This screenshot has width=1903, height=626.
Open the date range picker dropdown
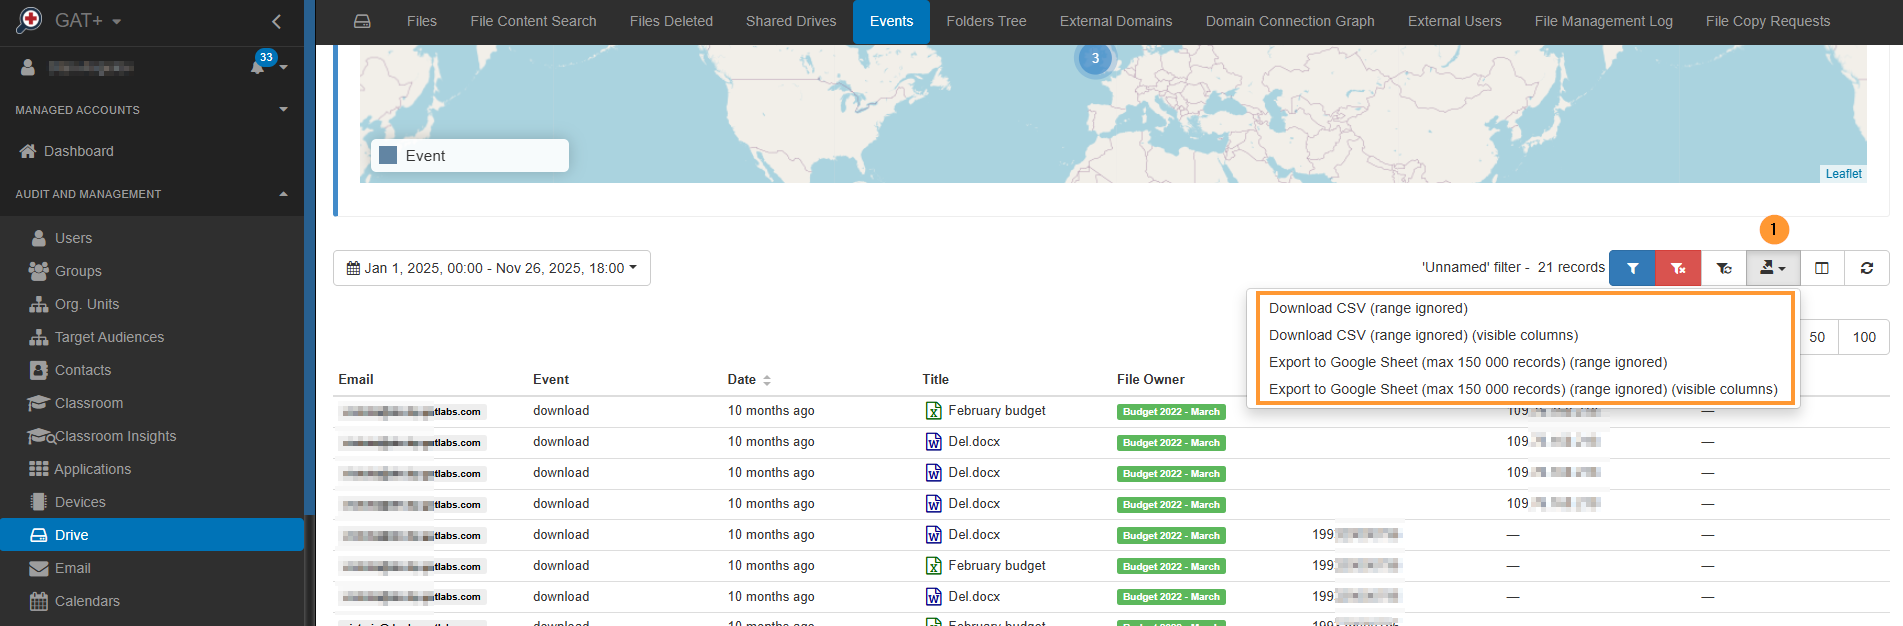click(491, 268)
